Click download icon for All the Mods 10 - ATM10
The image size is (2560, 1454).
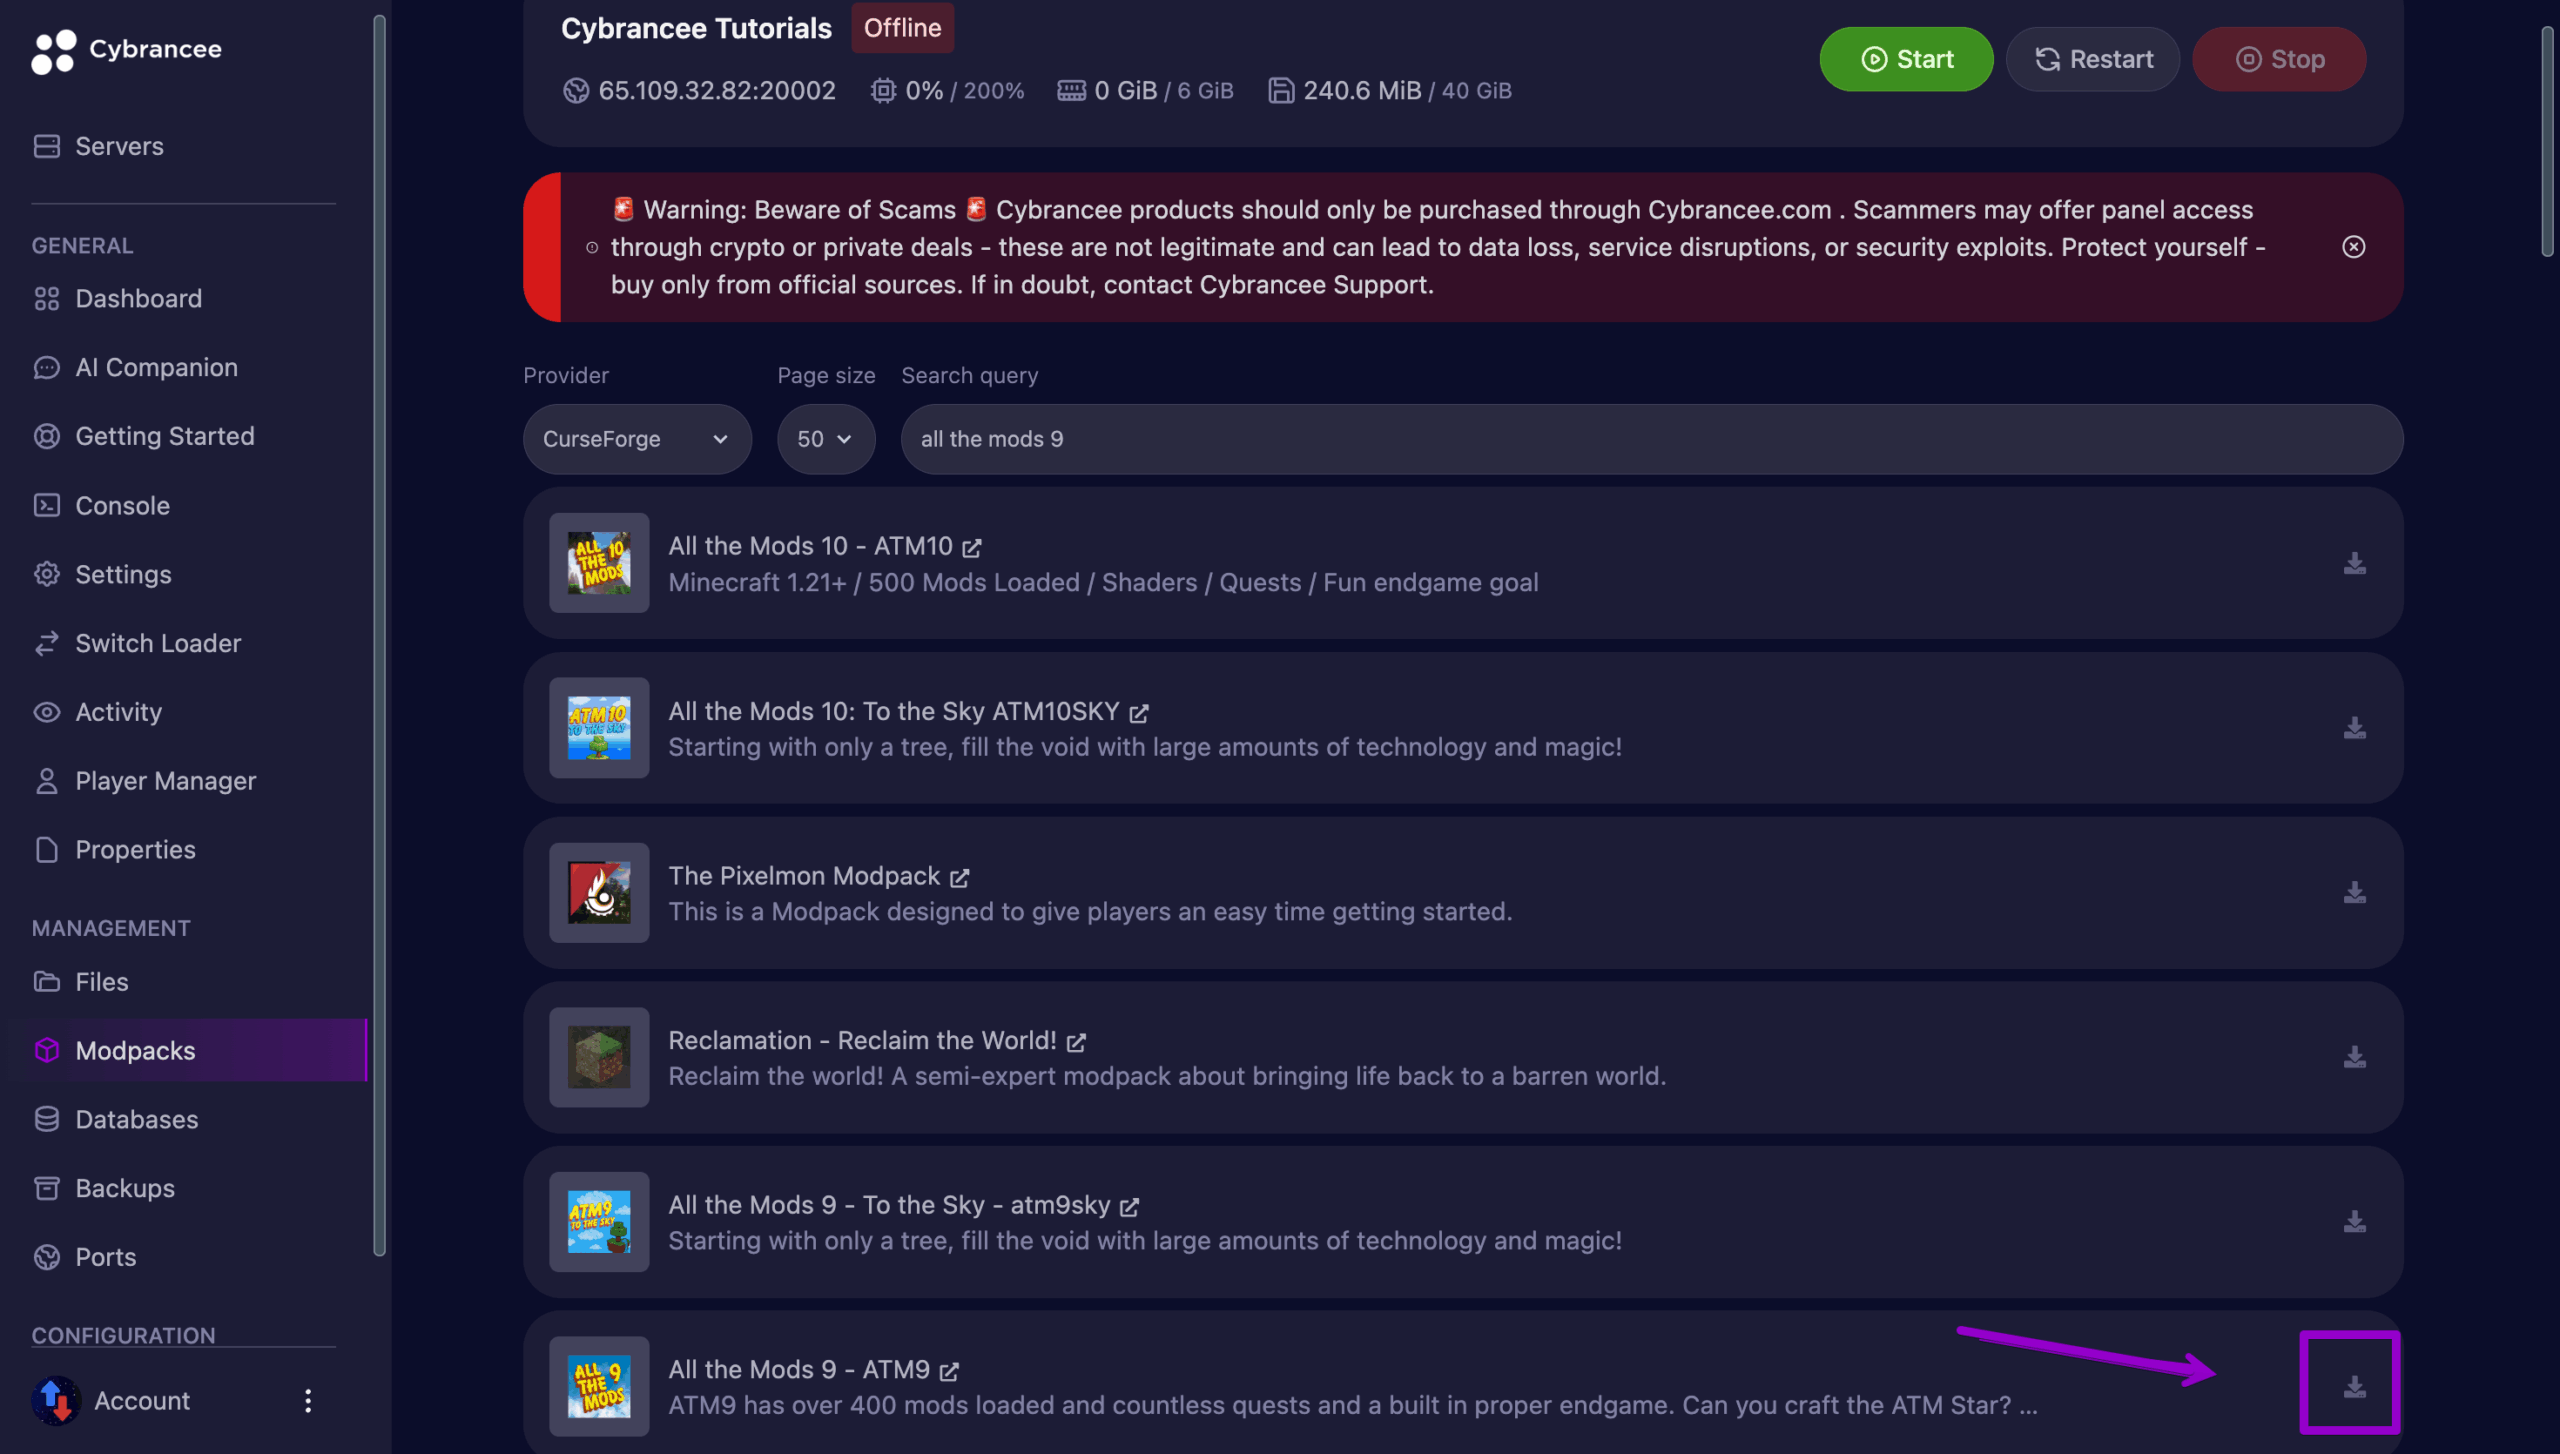click(x=2354, y=563)
